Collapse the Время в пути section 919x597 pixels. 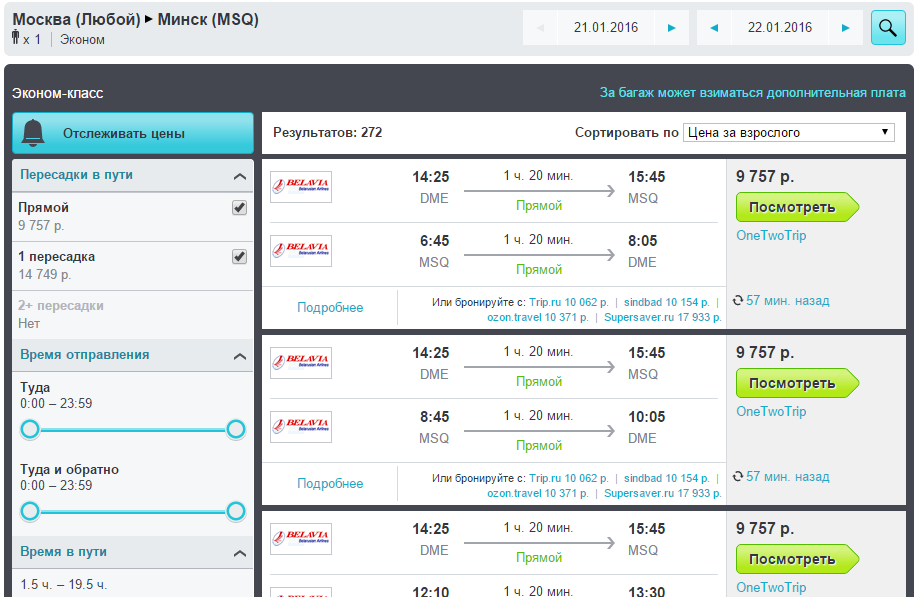pyautogui.click(x=240, y=552)
